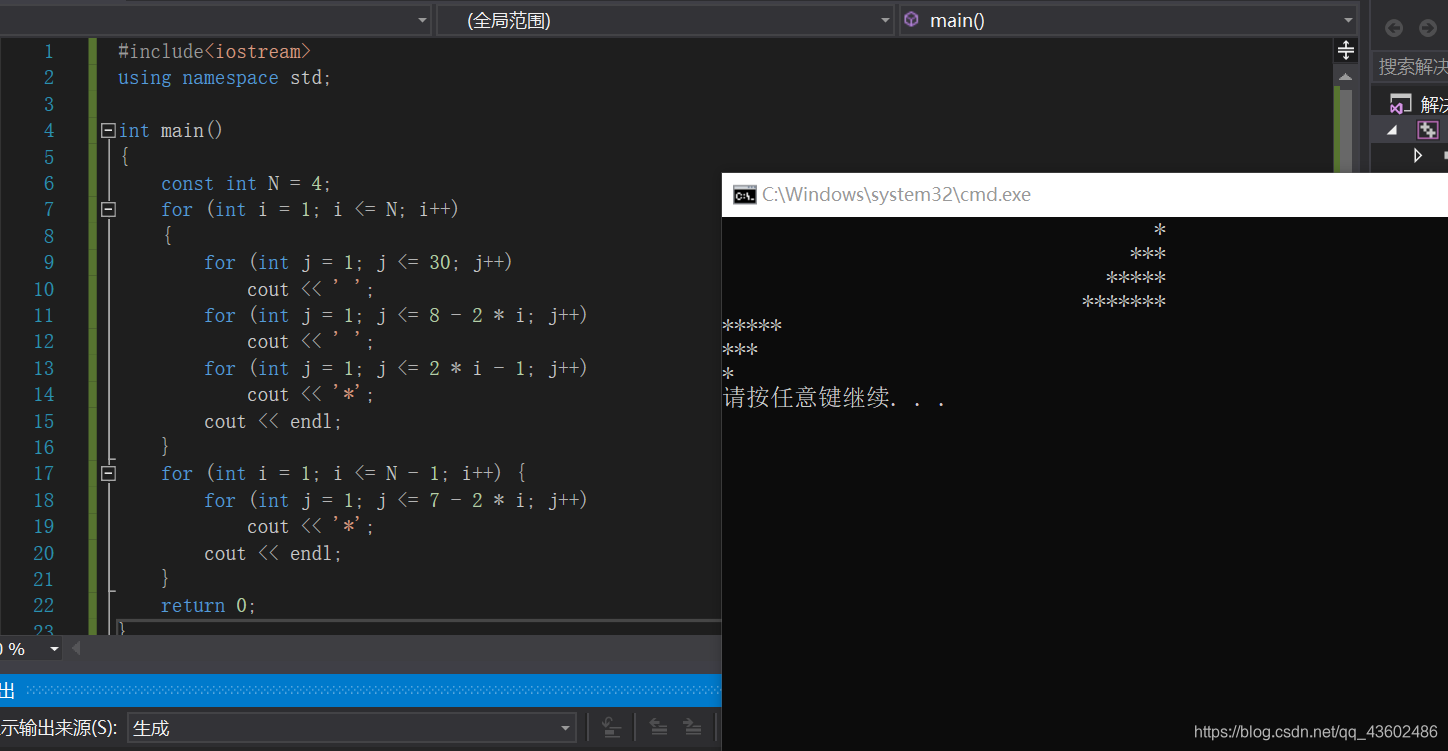Screen dimensions: 1448x751
Task: Click line number 6 in the gutter
Action: coord(48,183)
